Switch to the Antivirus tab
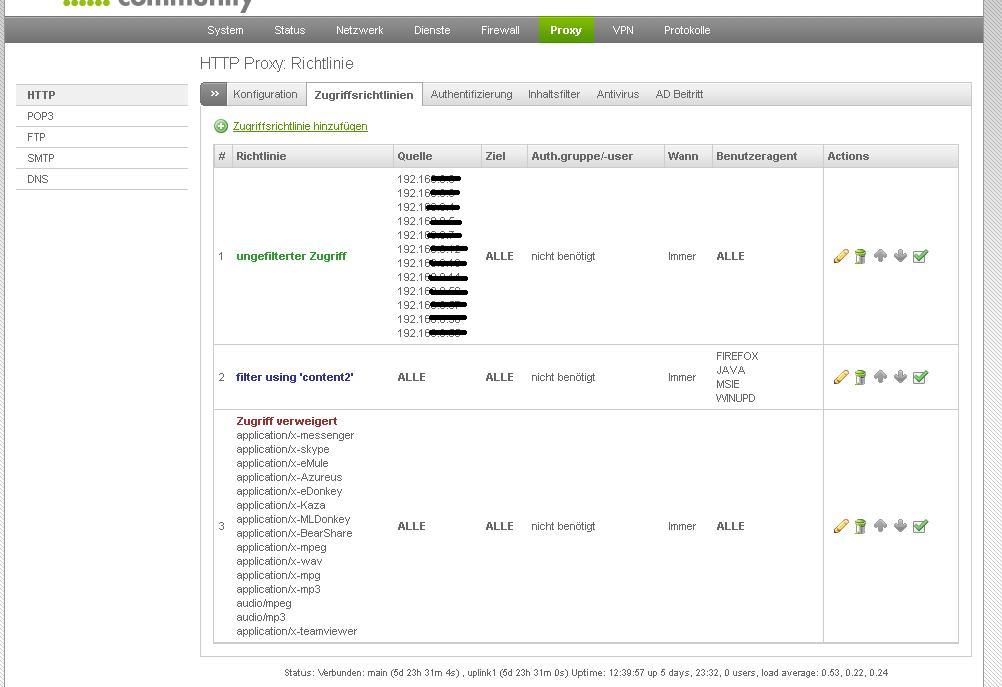The width and height of the screenshot is (1002, 687). pyautogui.click(x=617, y=94)
